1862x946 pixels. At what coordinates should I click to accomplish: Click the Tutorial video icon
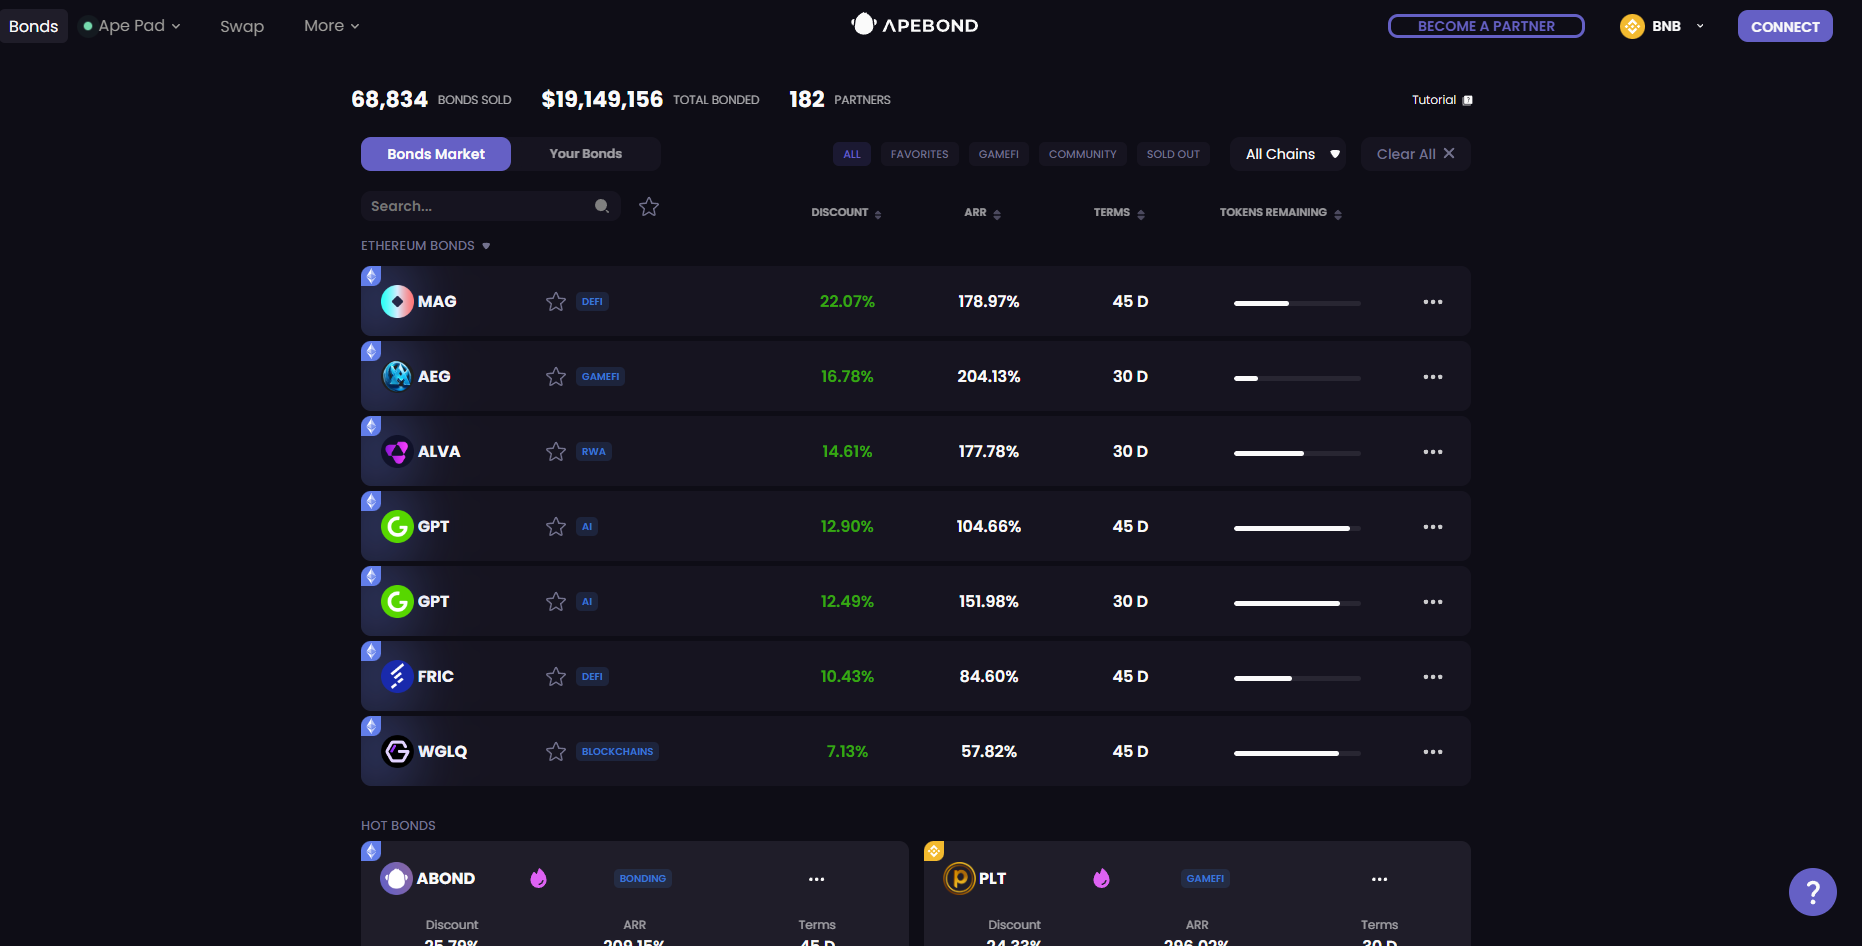pos(1467,100)
